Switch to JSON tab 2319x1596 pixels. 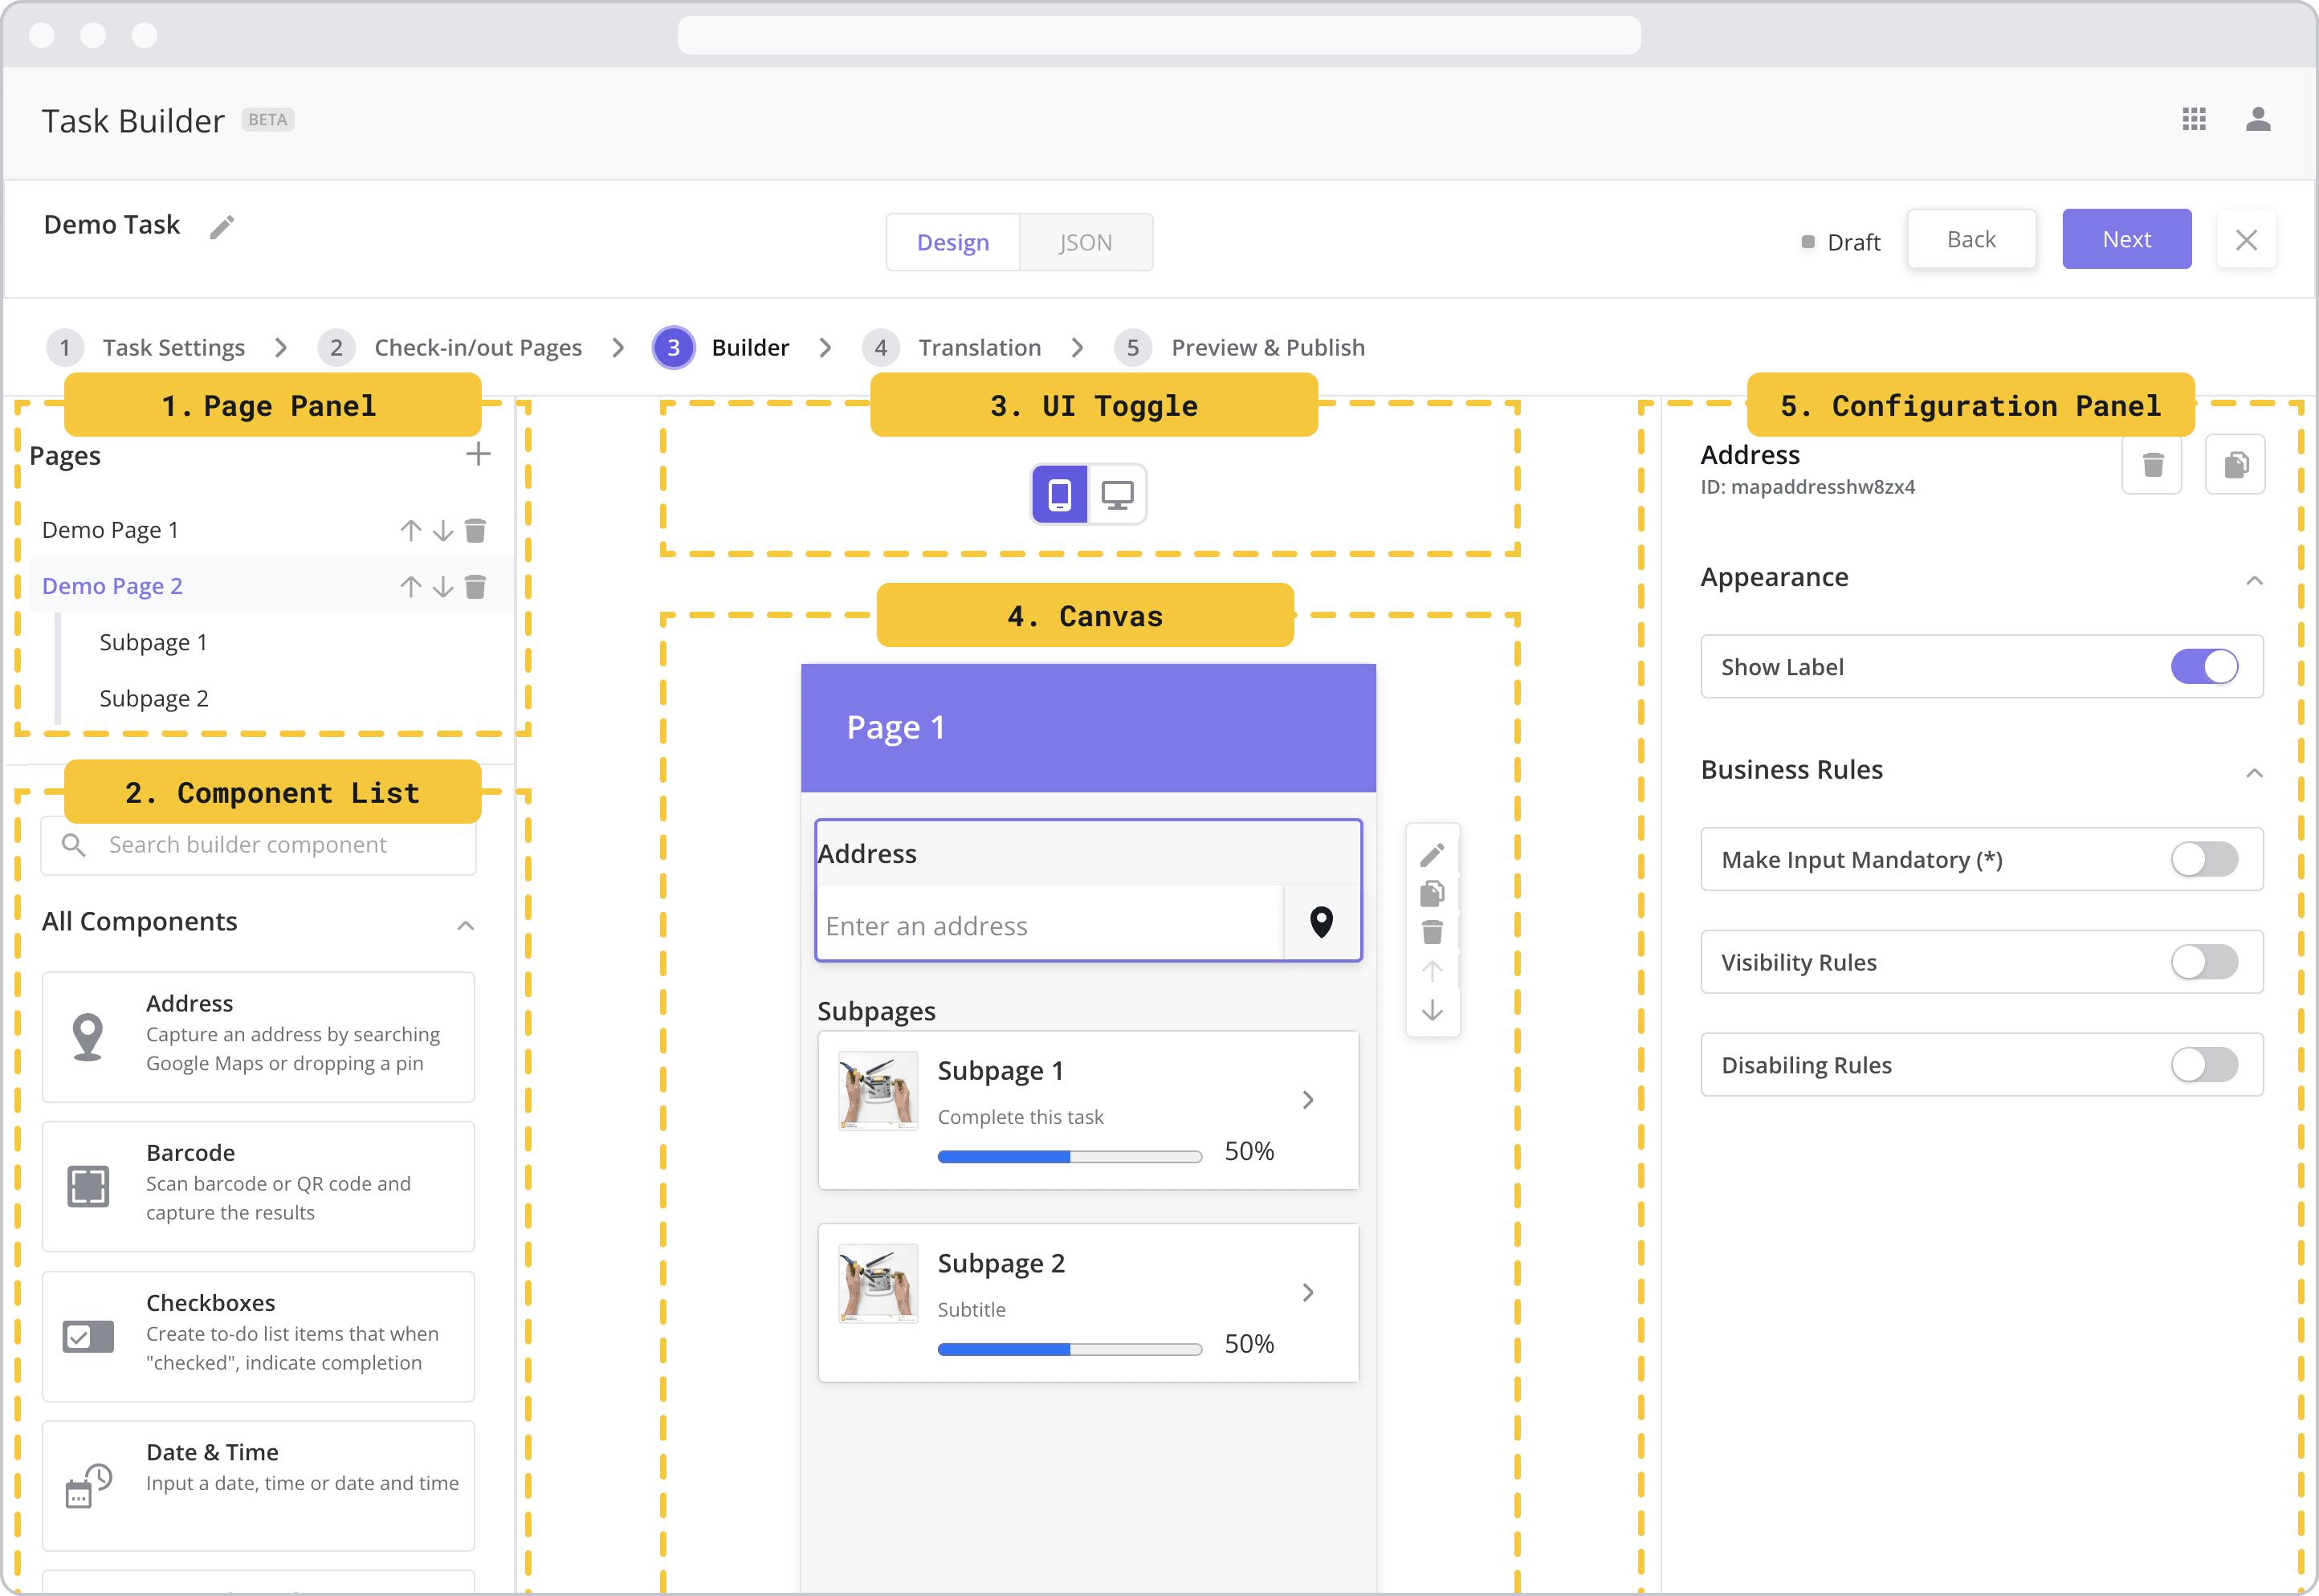coord(1086,242)
